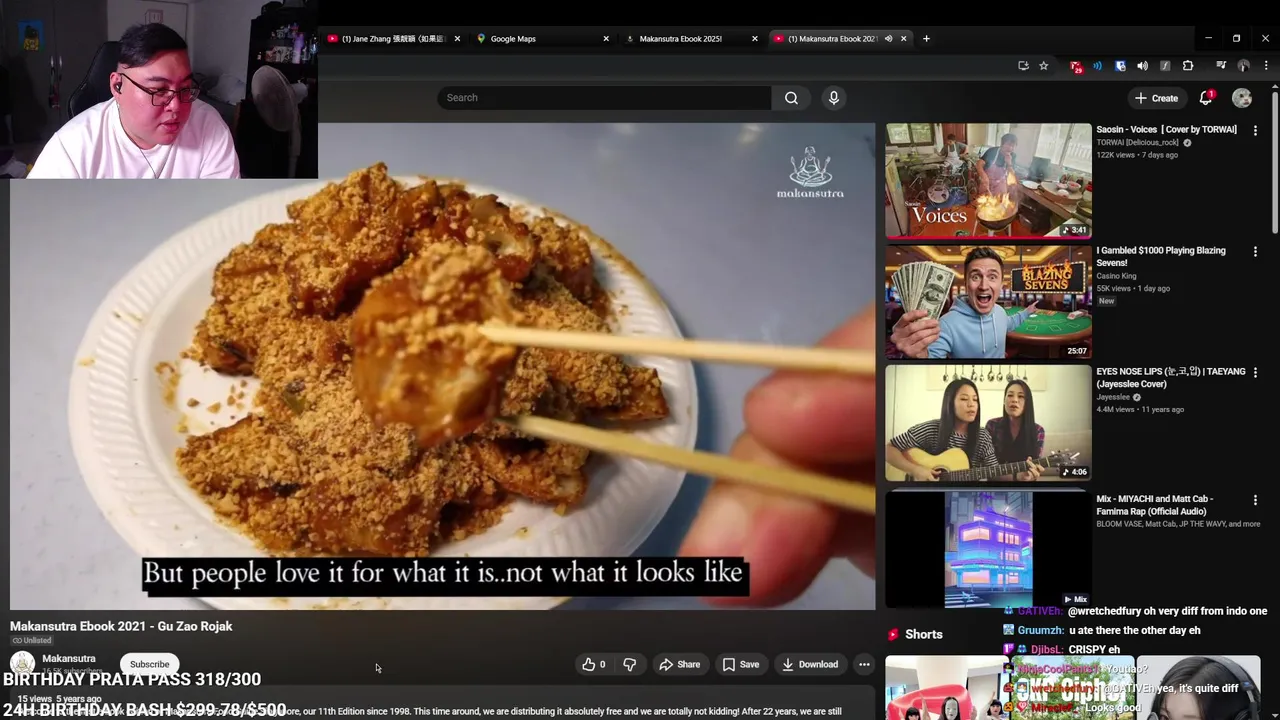
Task: Close the Jane Zhang tab
Action: [x=457, y=39]
